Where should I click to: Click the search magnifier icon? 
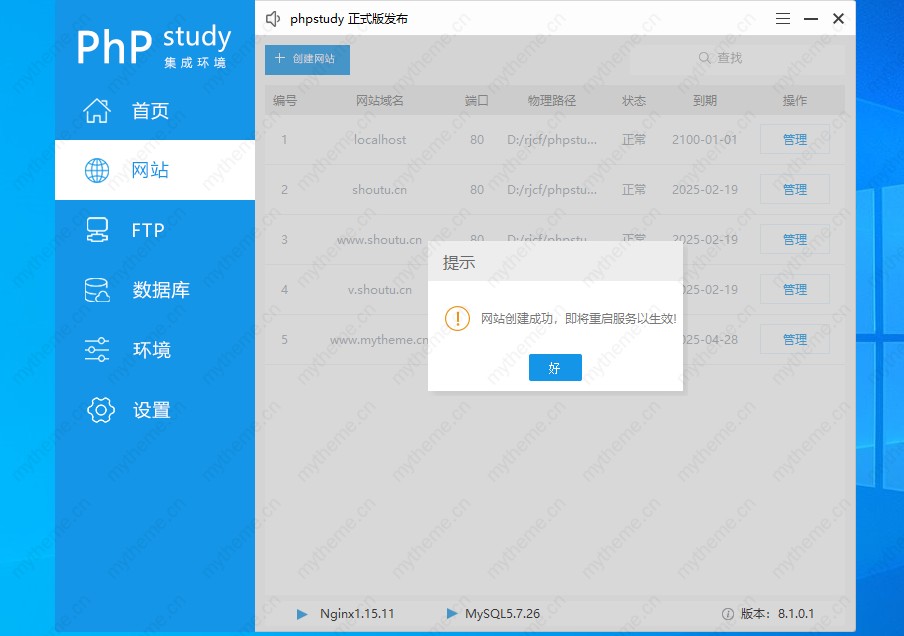coord(705,58)
